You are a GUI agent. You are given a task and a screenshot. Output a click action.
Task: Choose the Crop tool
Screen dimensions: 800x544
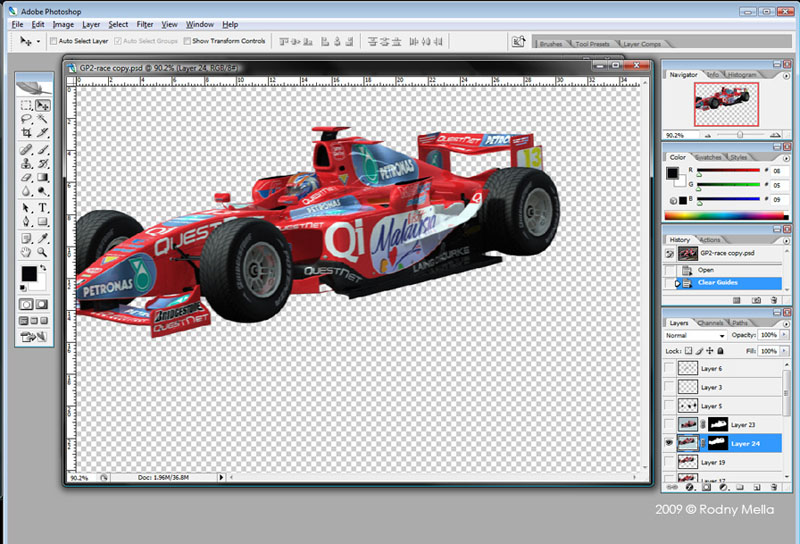point(26,133)
